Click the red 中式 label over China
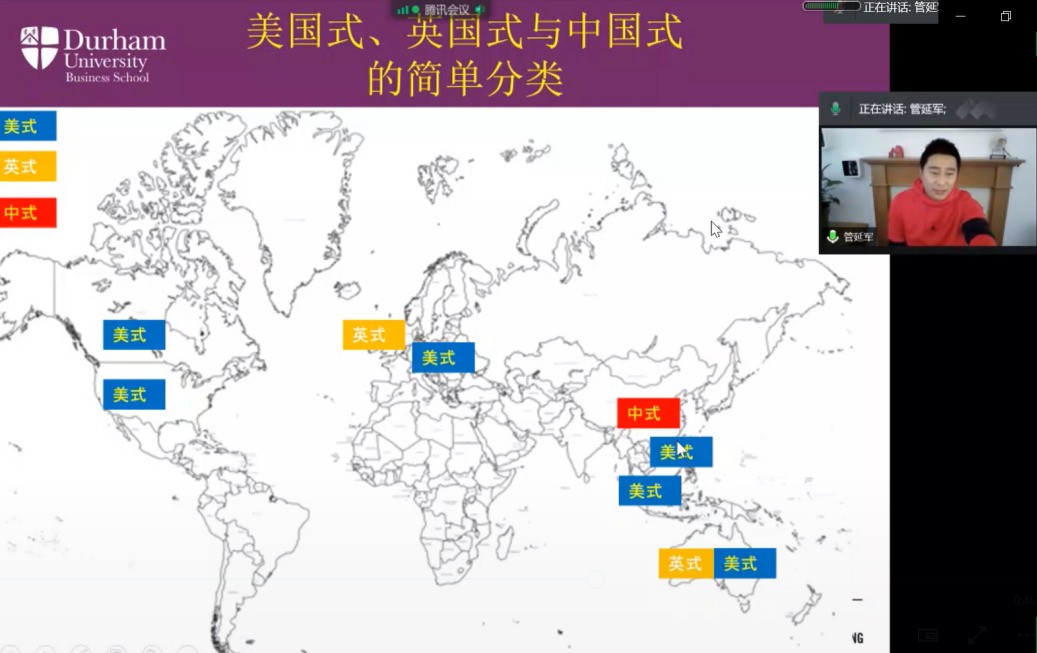The image size is (1037, 653). (x=648, y=413)
